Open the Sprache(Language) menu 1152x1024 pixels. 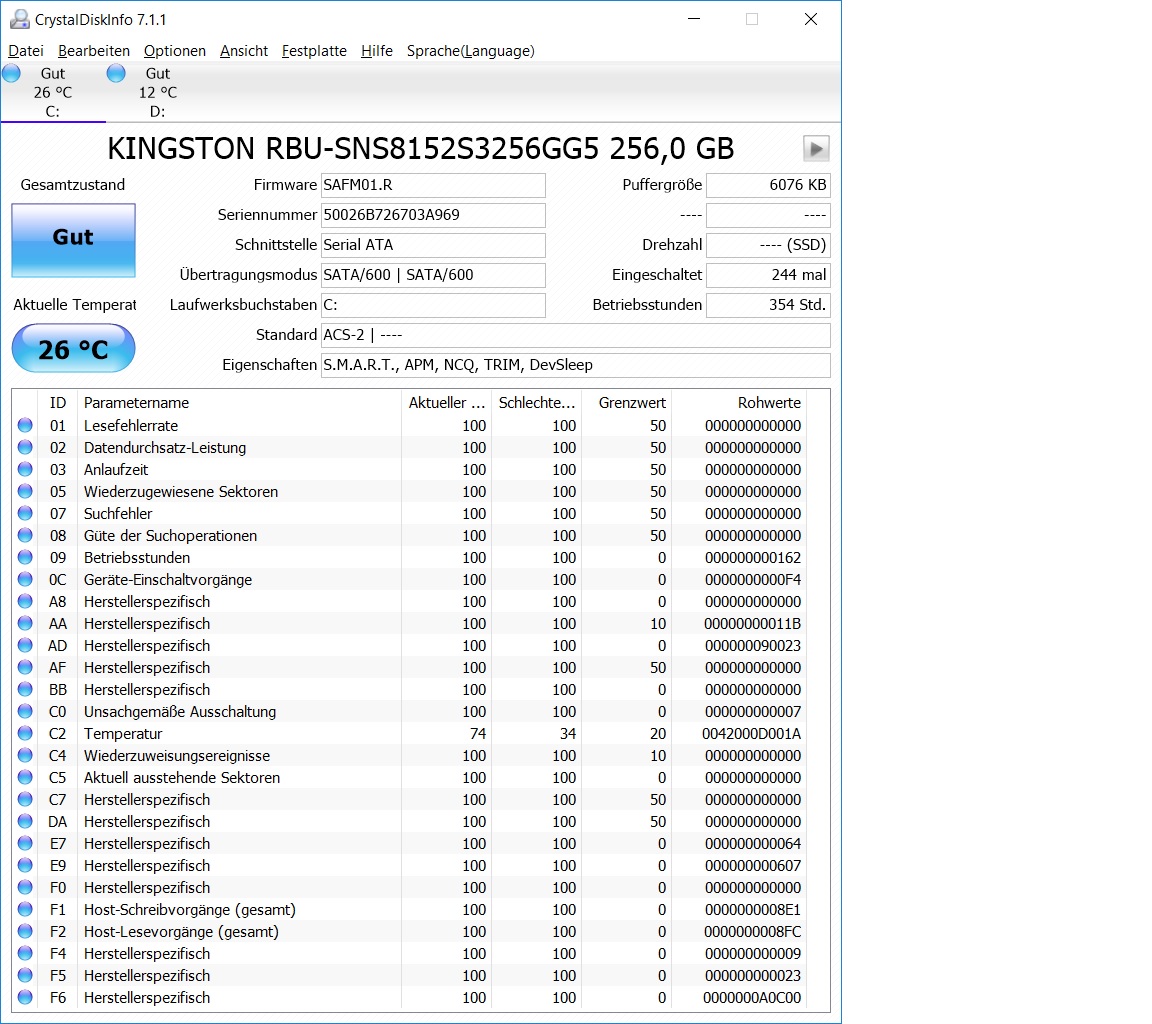click(x=470, y=51)
